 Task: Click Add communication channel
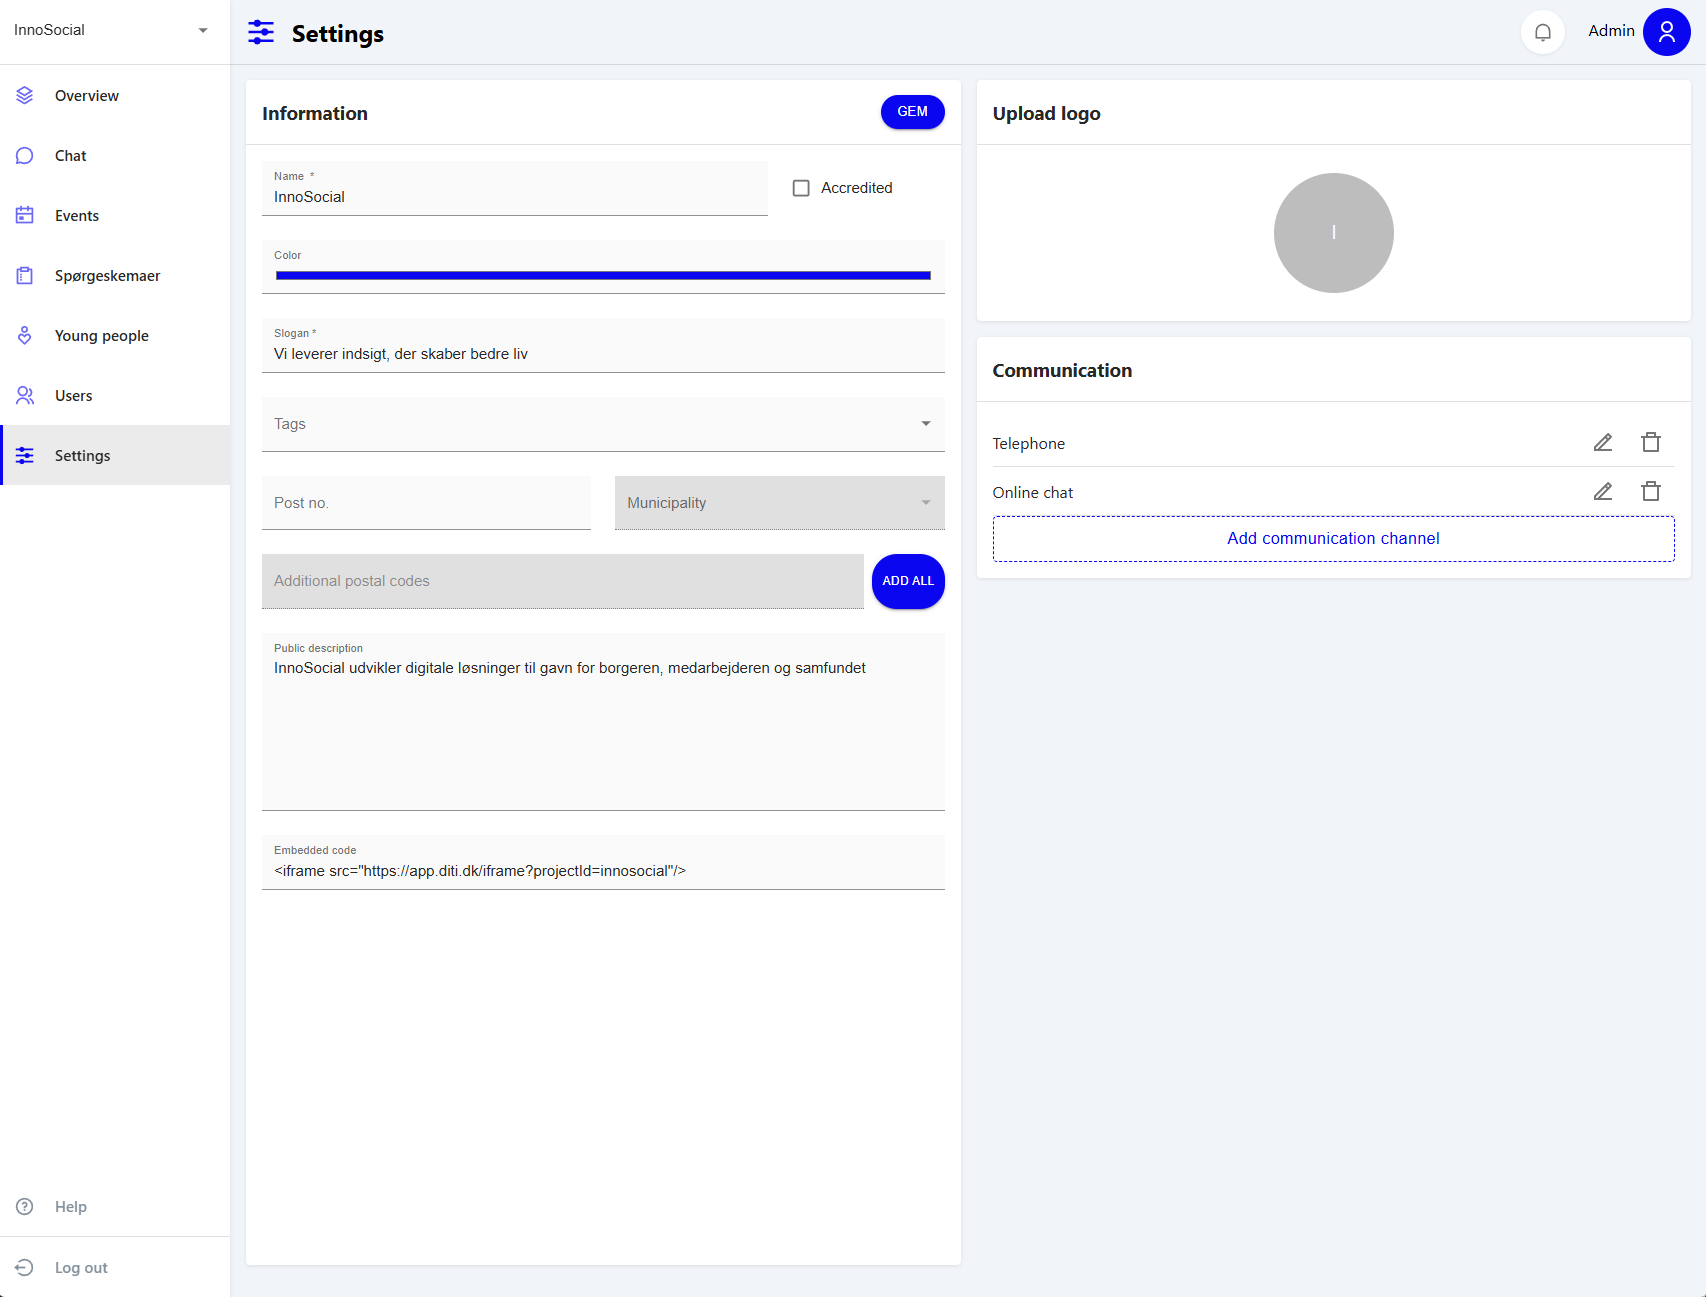[x=1333, y=538]
